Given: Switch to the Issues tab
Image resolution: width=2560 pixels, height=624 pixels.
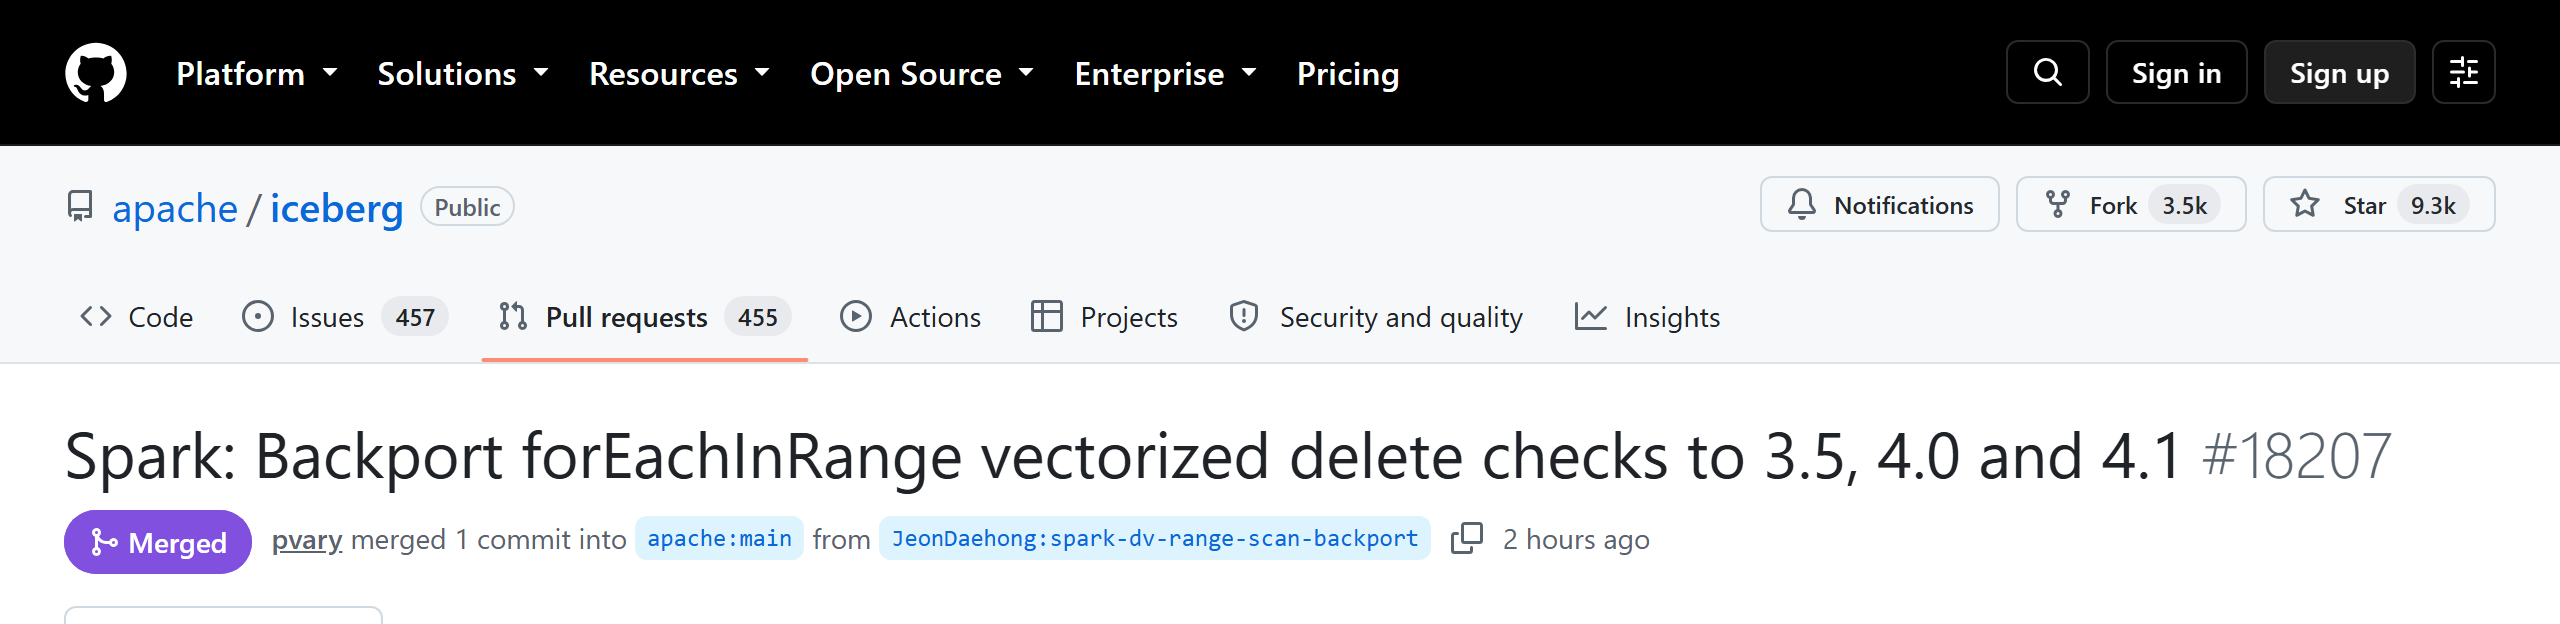Looking at the screenshot, I should pos(345,317).
